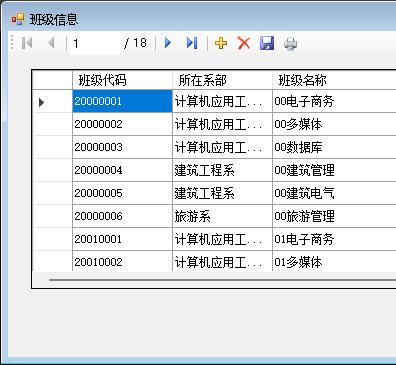
Task: Select 00建筑管理 class name cell
Action: pyautogui.click(x=334, y=170)
